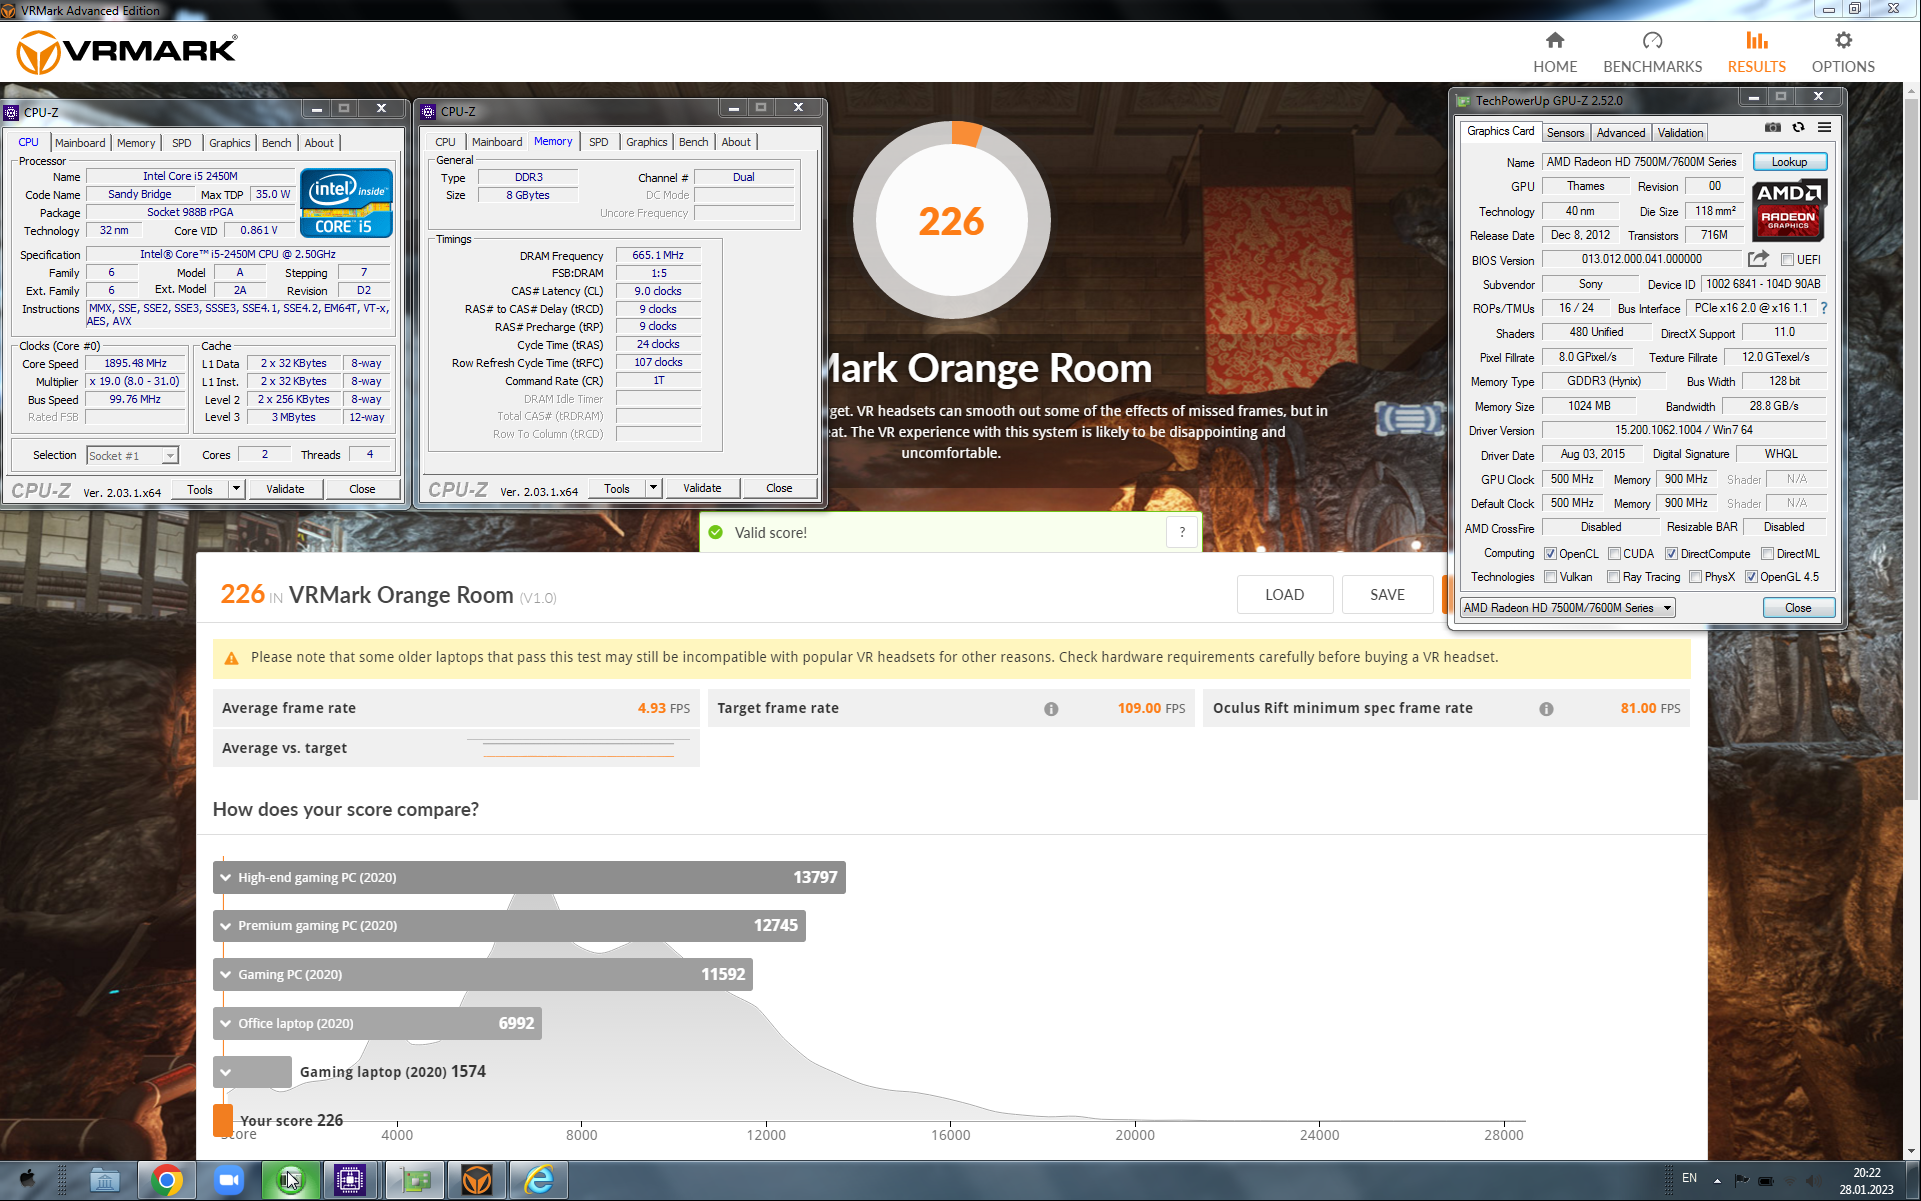This screenshot has width=1921, height=1201.
Task: Click the GPU-Z screenshot camera icon
Action: [x=1772, y=127]
